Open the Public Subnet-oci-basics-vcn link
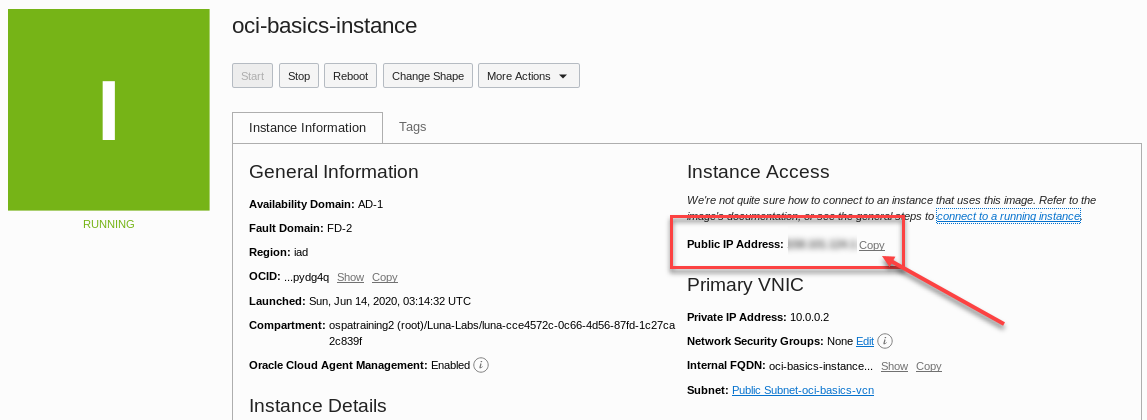This screenshot has height=420, width=1147. pos(803,390)
